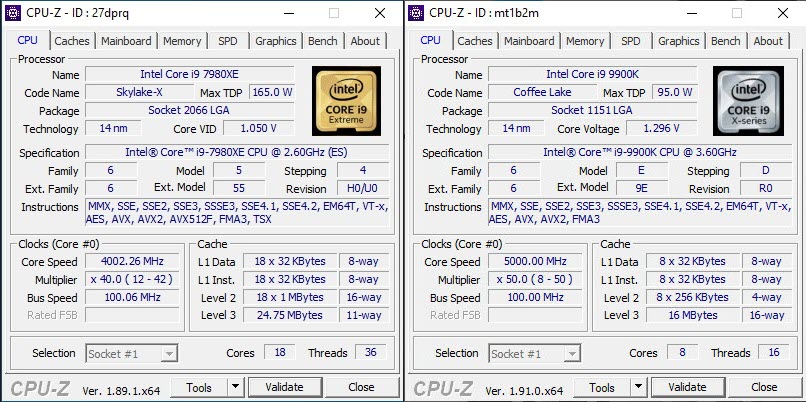This screenshot has width=806, height=402.
Task: Close the 27dprq window with title bar X
Action: 380,13
